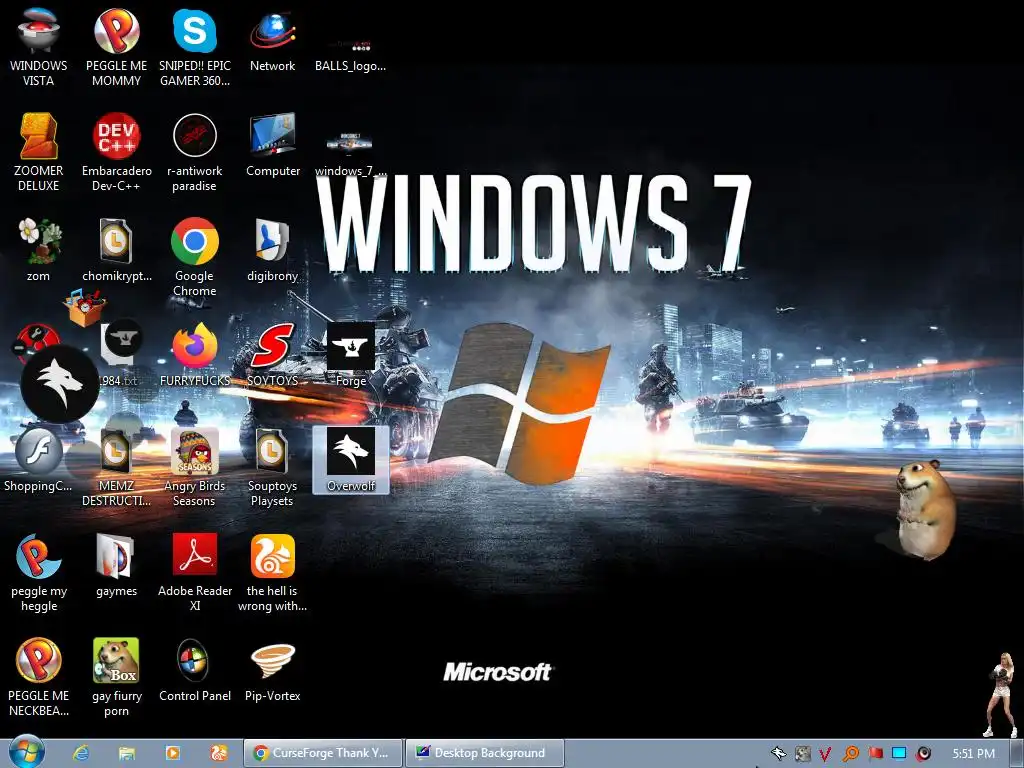Open the speaker volume tray icon

click(923, 754)
